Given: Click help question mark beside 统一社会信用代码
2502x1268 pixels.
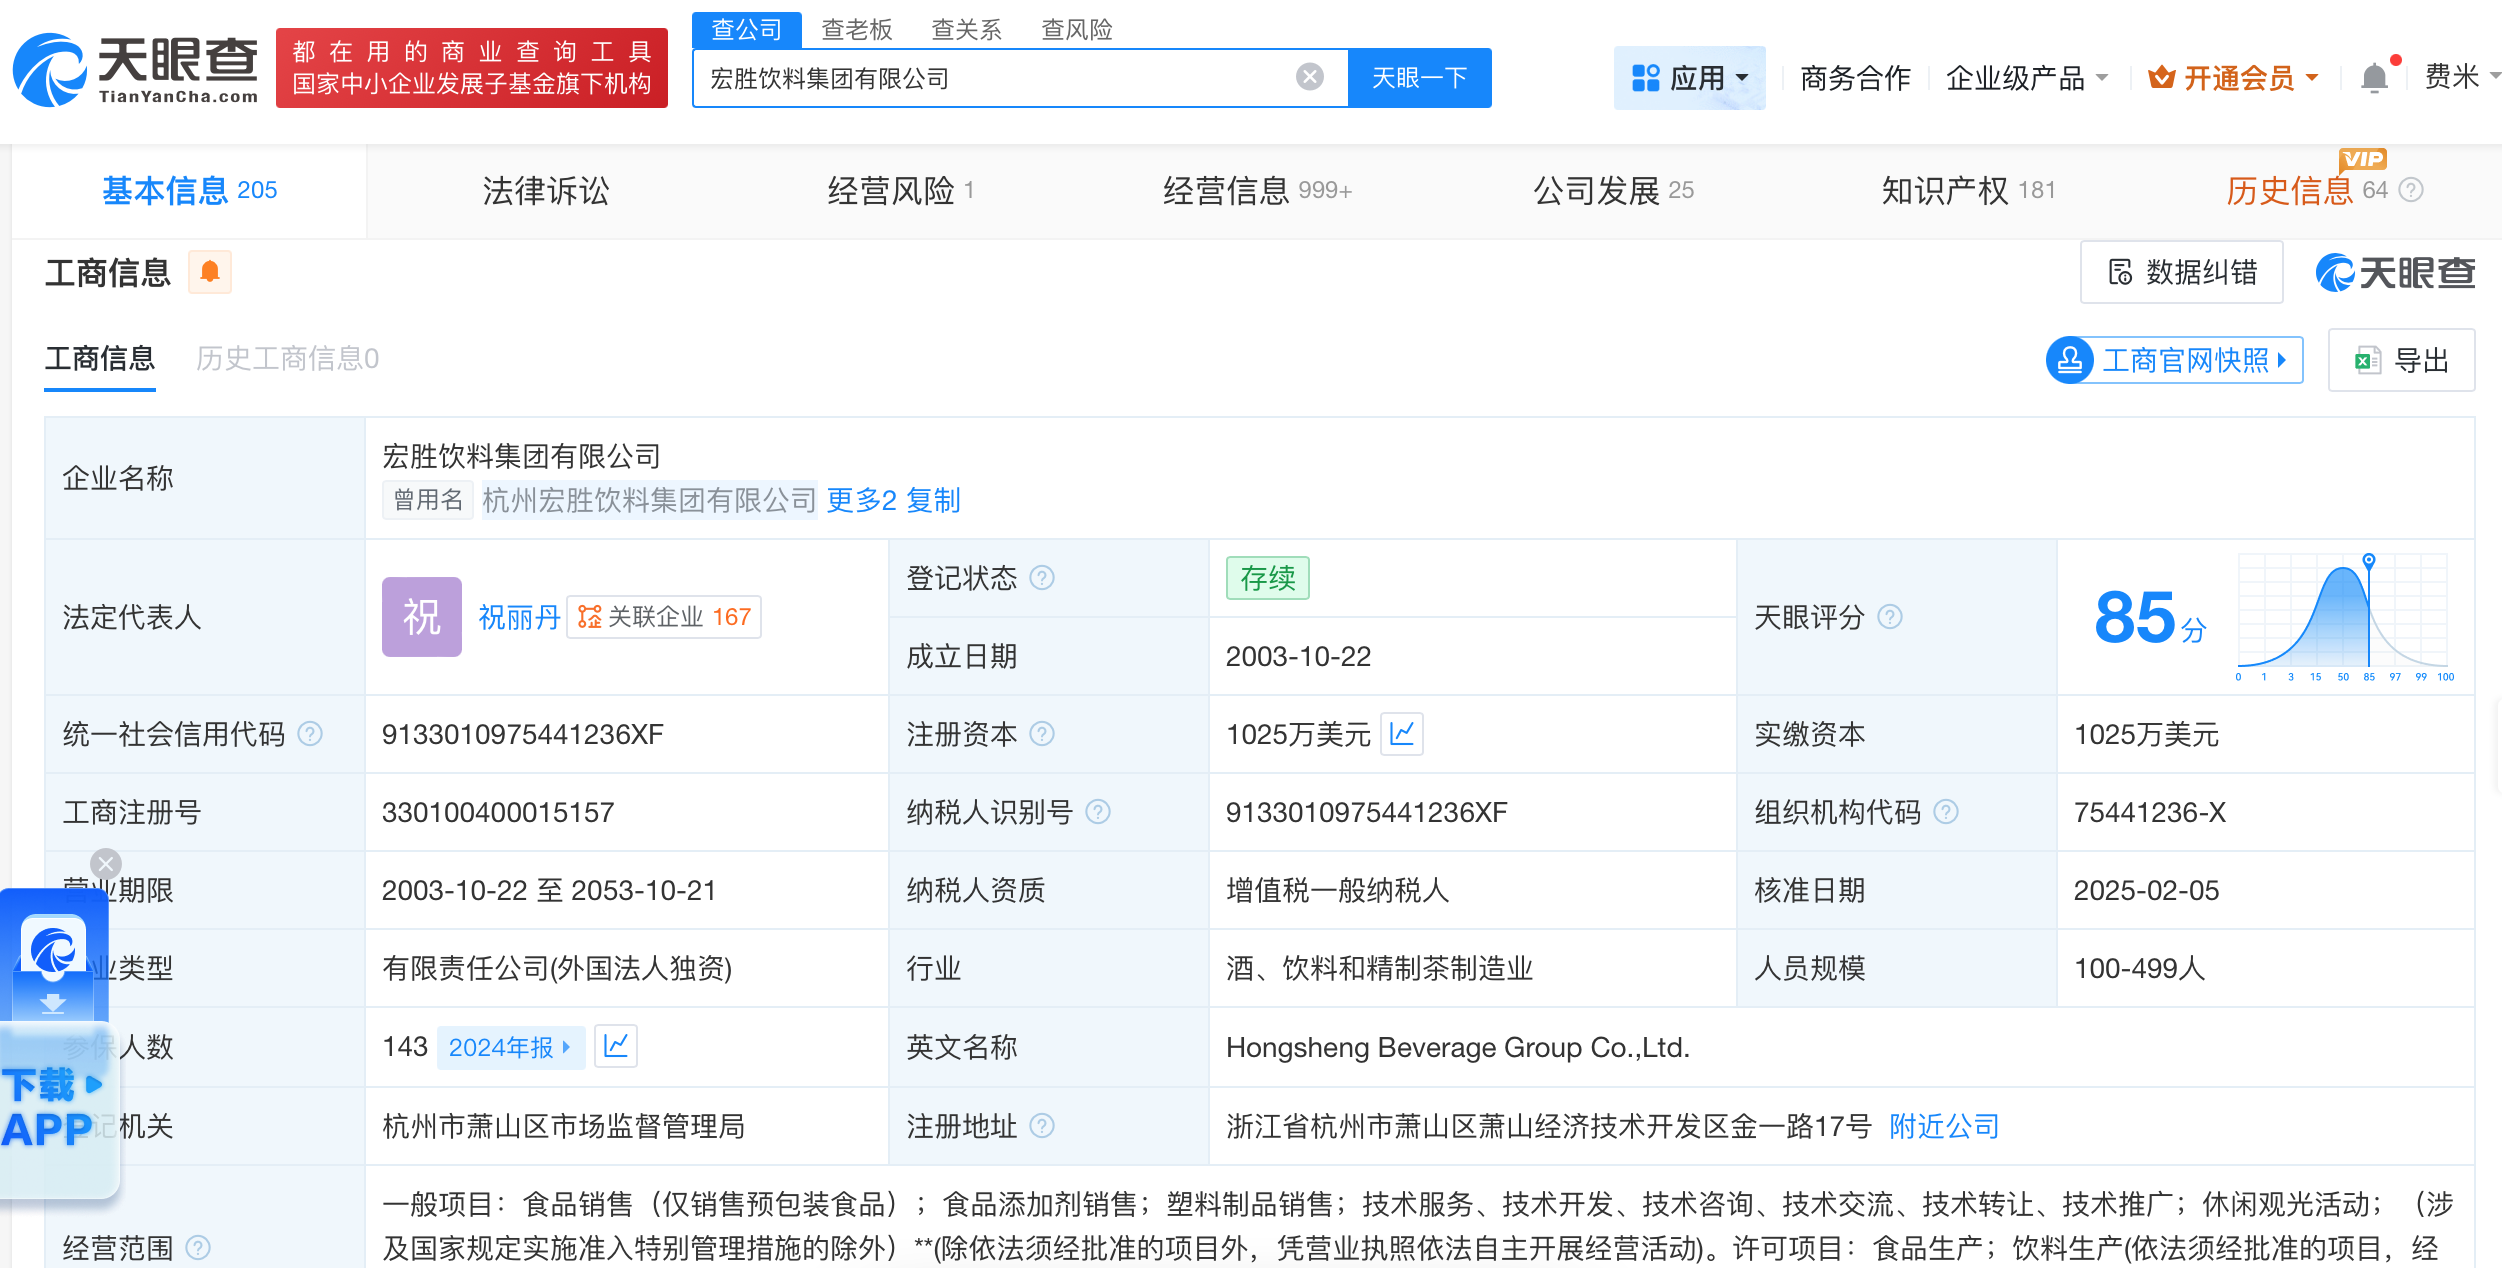Looking at the screenshot, I should [x=311, y=733].
